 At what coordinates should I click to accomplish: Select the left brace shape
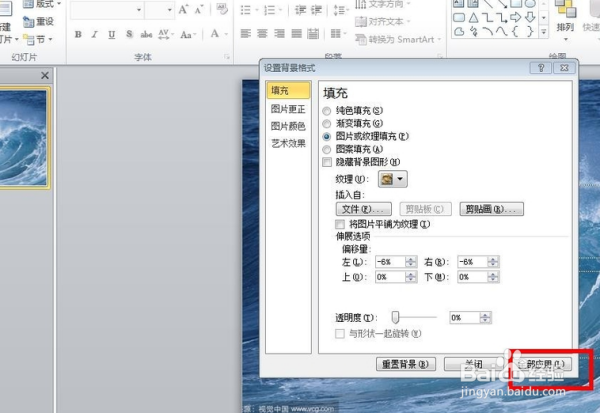click(x=515, y=31)
